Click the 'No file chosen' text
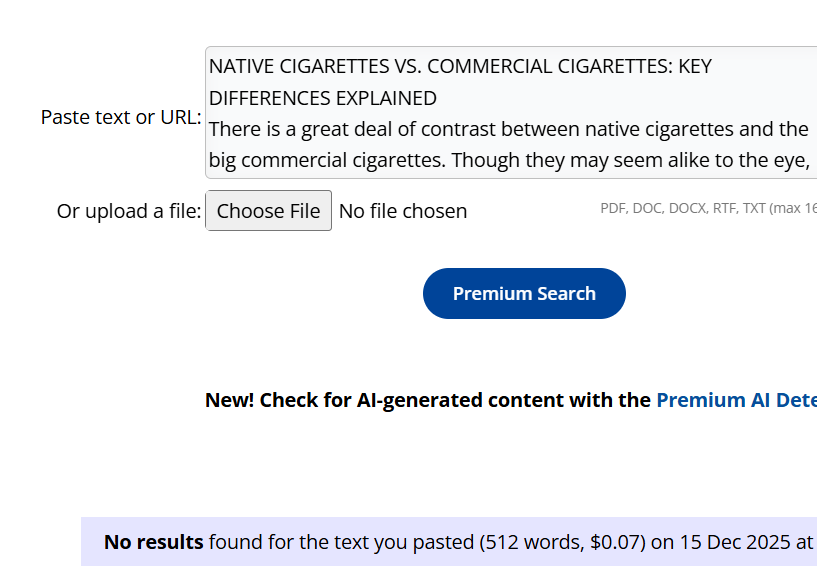This screenshot has height=569, width=817. click(403, 211)
